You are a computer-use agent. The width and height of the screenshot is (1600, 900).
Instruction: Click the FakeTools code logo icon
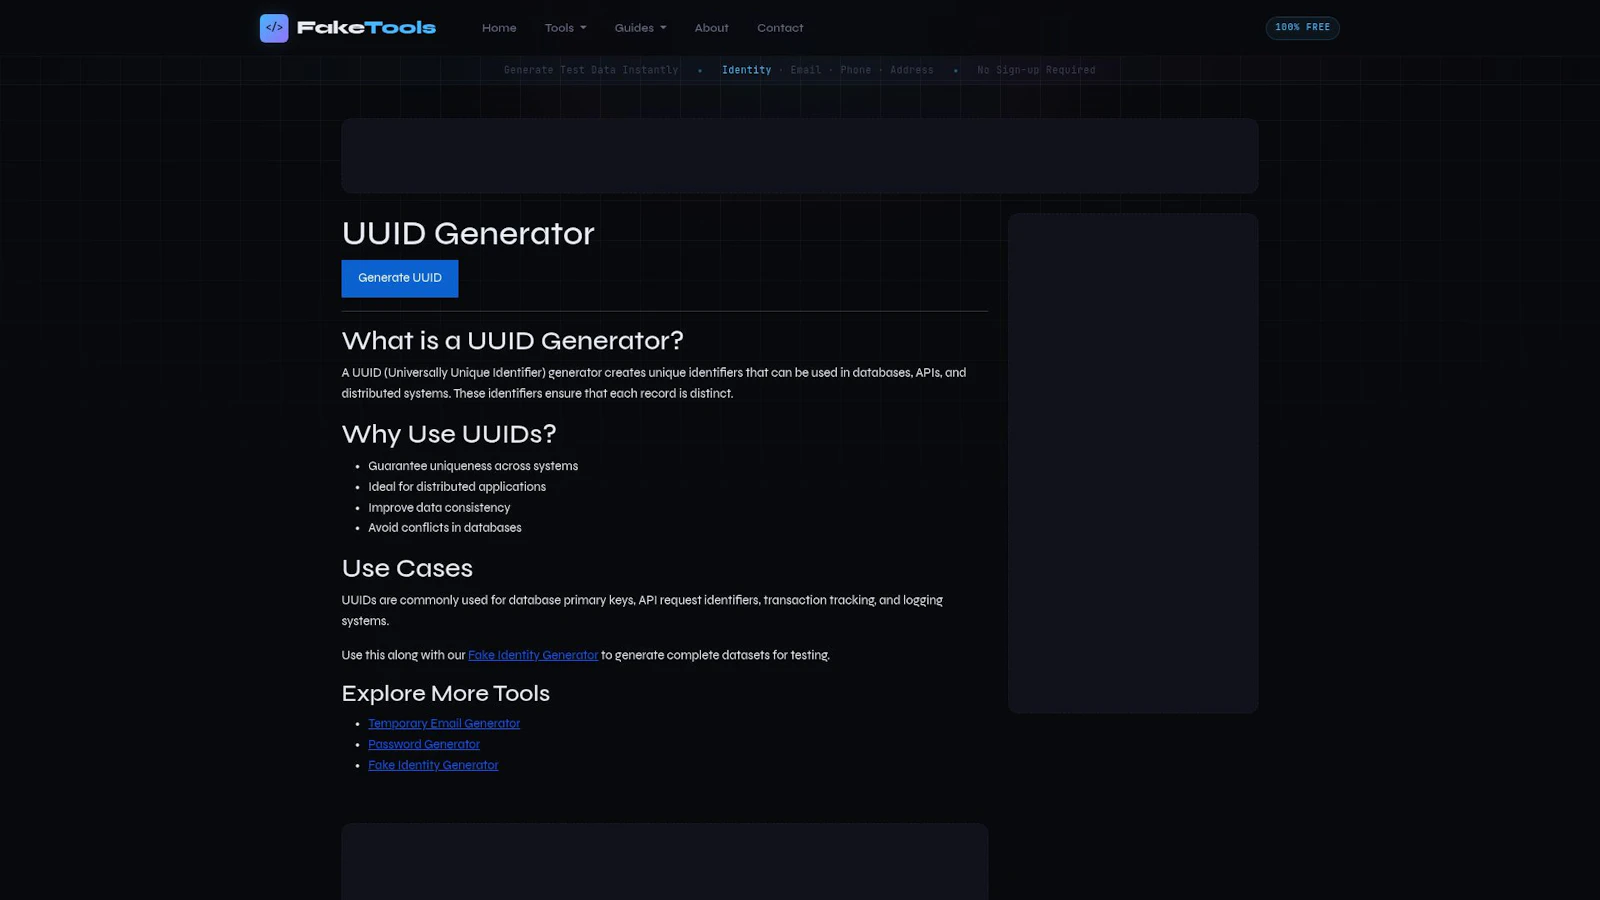pos(274,28)
